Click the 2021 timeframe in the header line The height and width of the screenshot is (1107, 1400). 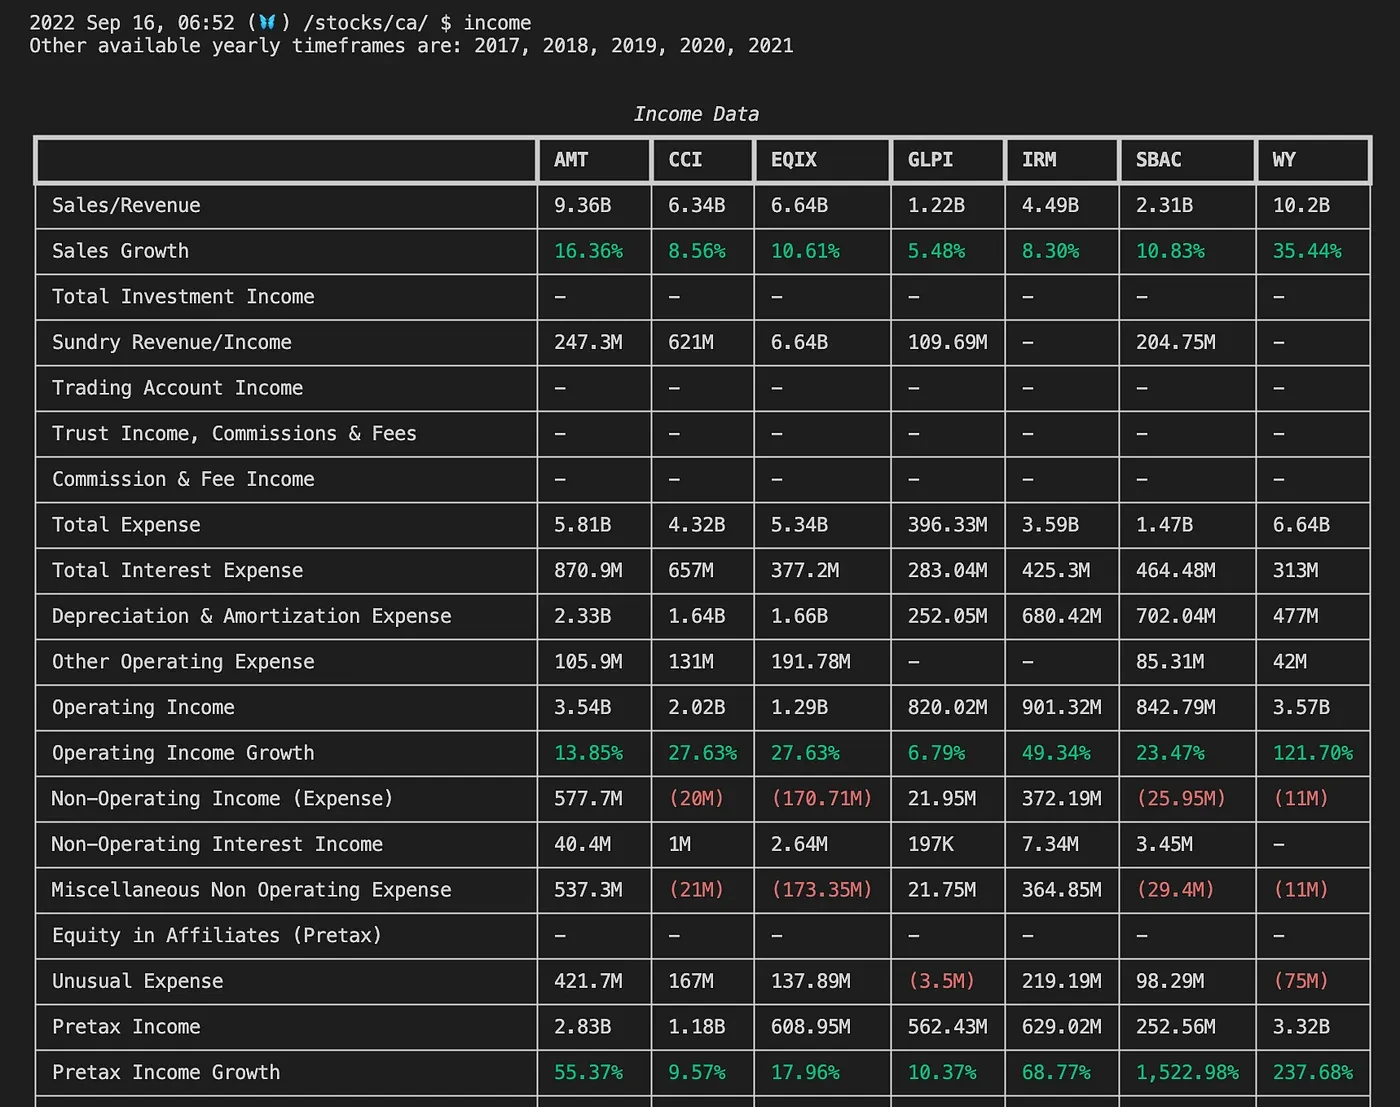click(770, 46)
